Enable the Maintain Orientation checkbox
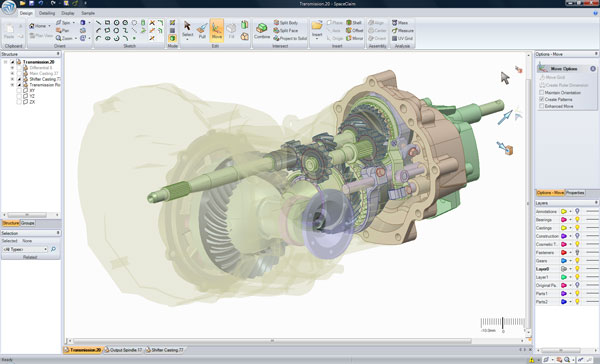 tap(541, 93)
